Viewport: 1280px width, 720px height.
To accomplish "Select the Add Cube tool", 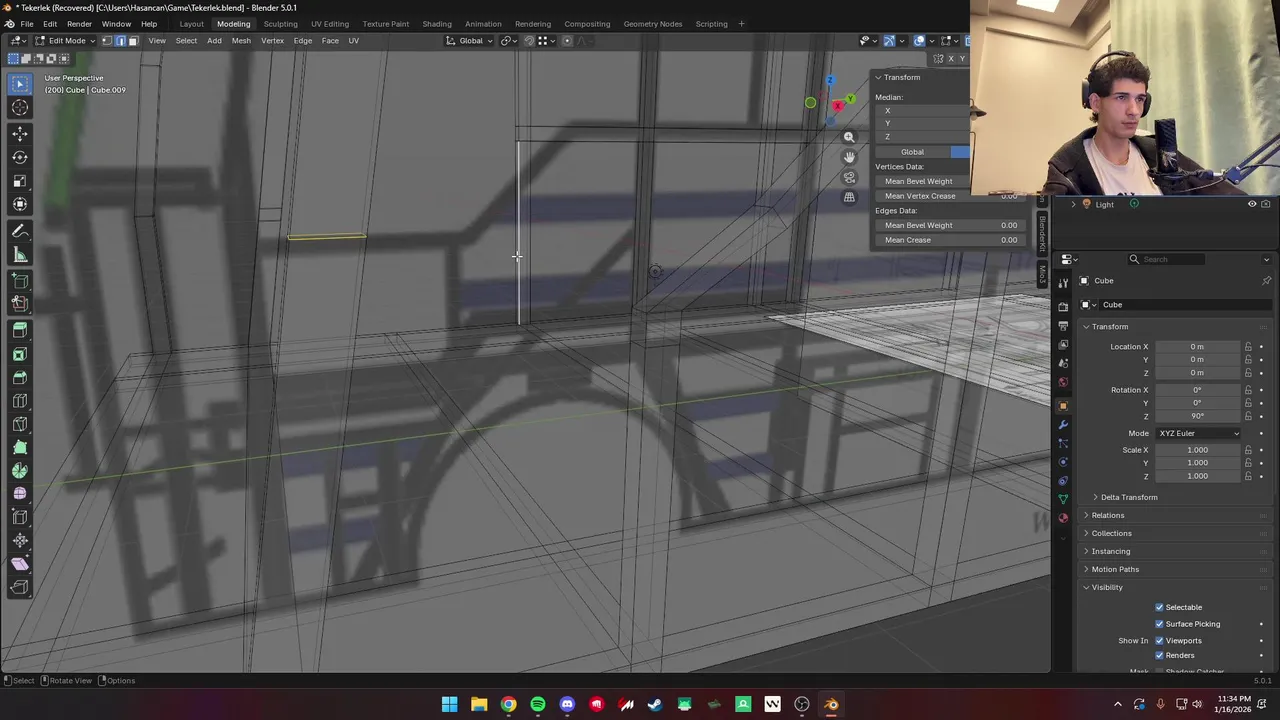I will pos(20,281).
